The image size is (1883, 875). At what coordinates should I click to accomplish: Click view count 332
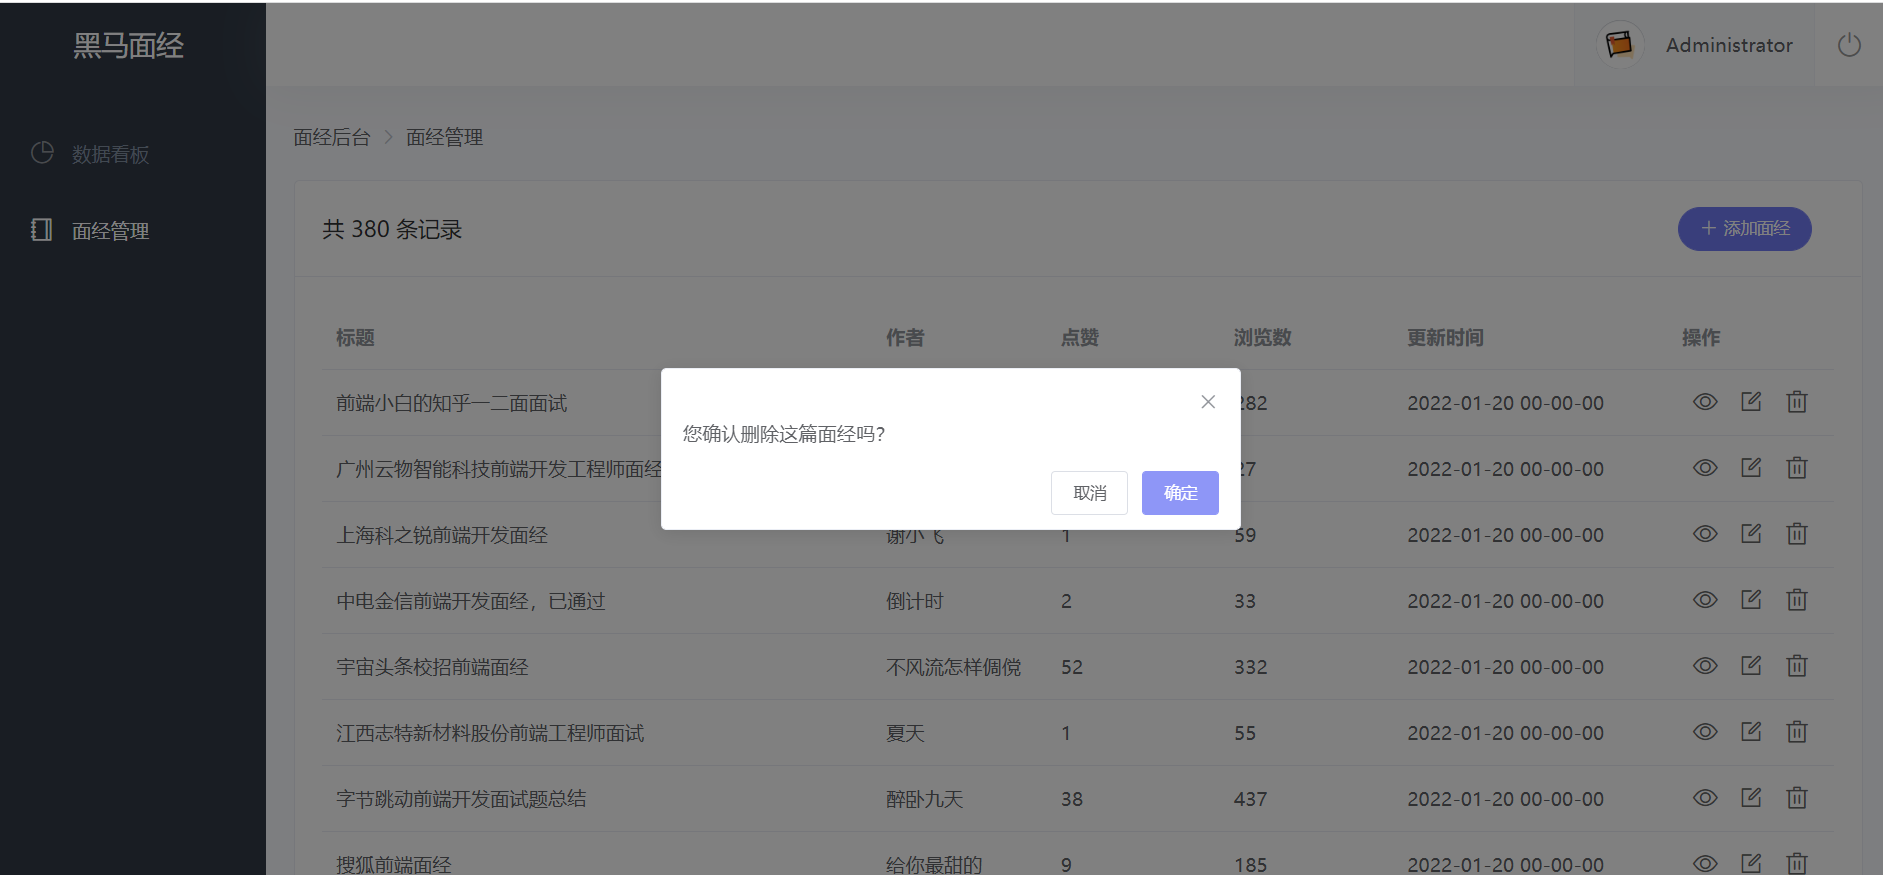click(1250, 667)
